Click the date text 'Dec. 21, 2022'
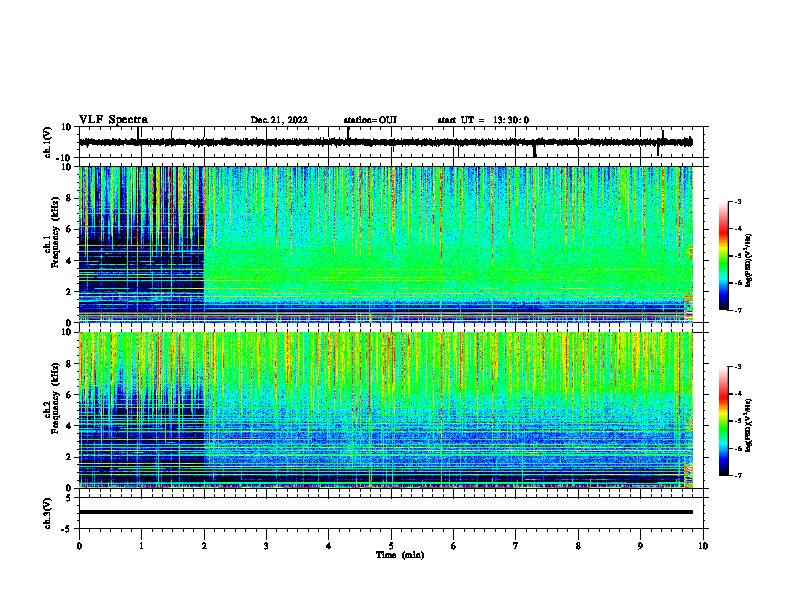 click(x=279, y=120)
